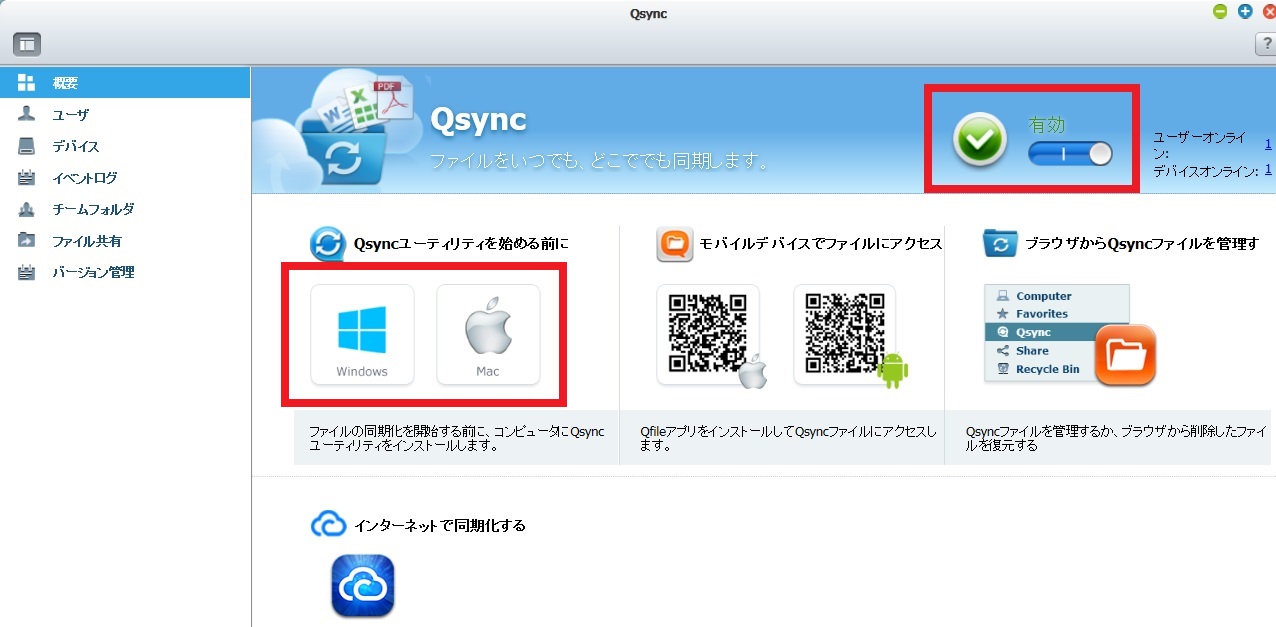This screenshot has width=1276, height=627.
Task: Click the icon beside バージョン管理
Action: (27, 272)
